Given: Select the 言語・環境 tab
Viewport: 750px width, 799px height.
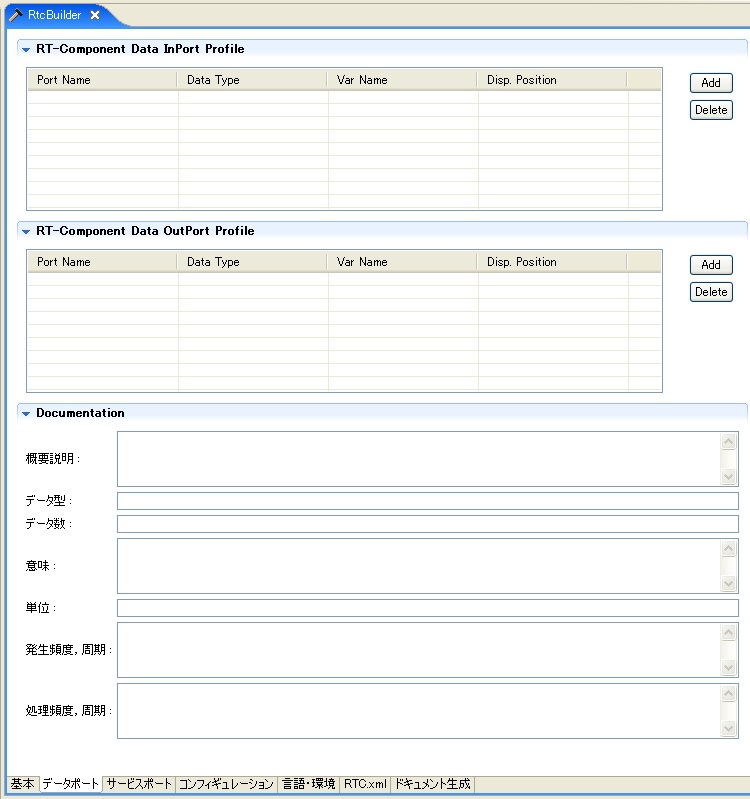Looking at the screenshot, I should pyautogui.click(x=309, y=784).
